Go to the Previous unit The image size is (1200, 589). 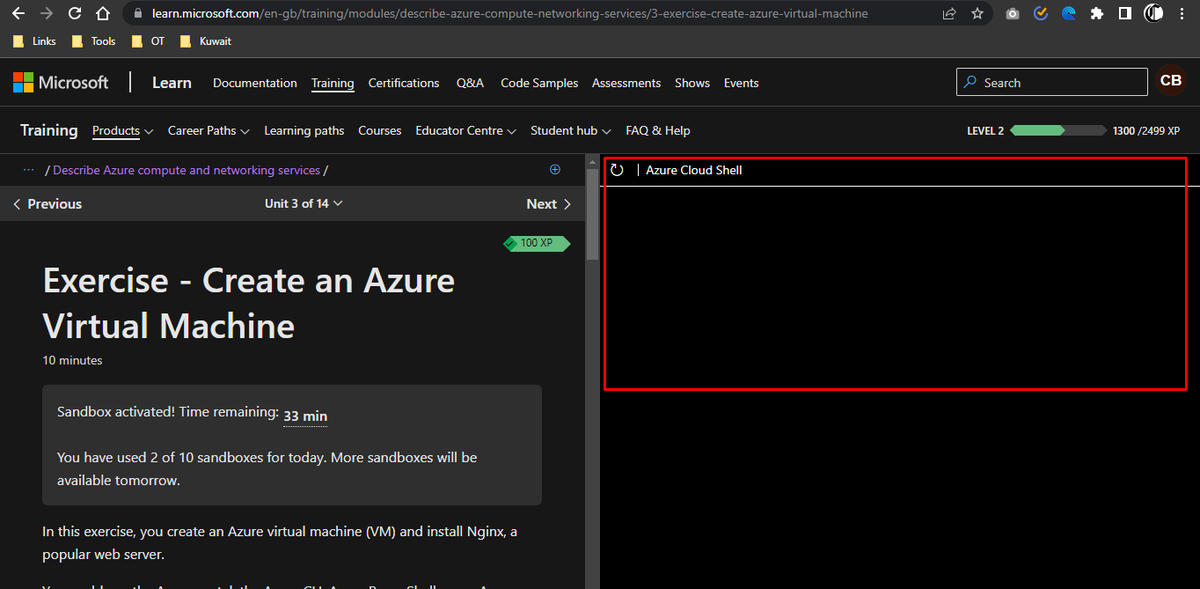coord(47,204)
